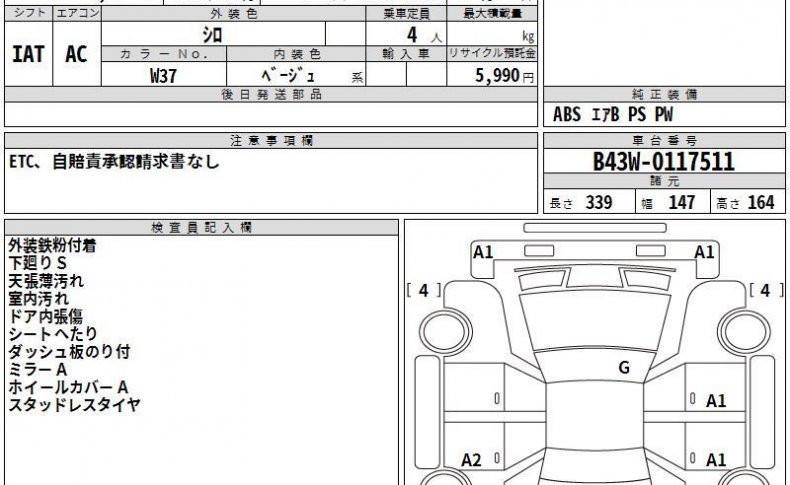The height and width of the screenshot is (485, 790).
Task: Click the 検査員記入欄 header
Action: pyautogui.click(x=201, y=228)
